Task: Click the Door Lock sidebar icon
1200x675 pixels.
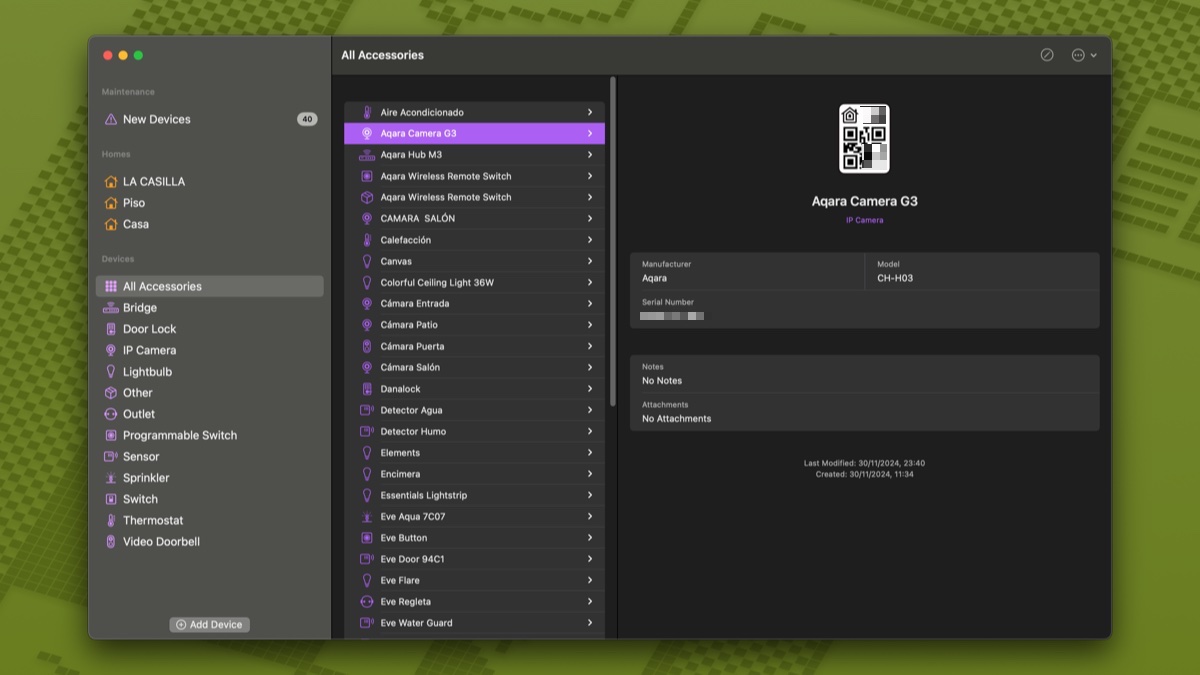Action: (x=111, y=329)
